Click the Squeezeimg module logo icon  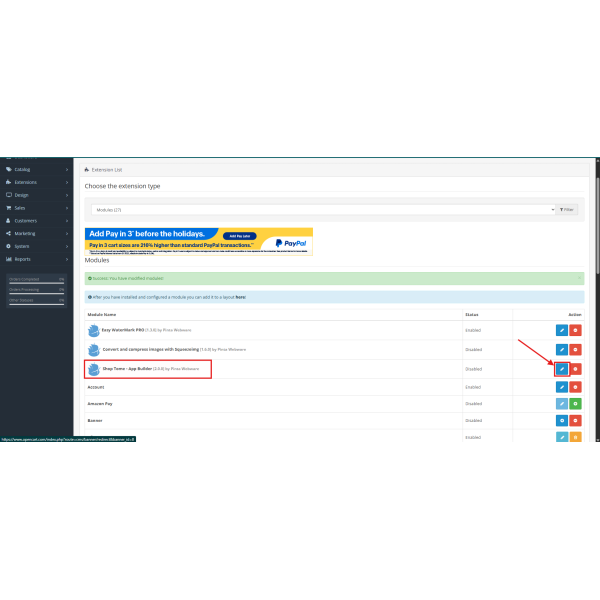(x=93, y=350)
